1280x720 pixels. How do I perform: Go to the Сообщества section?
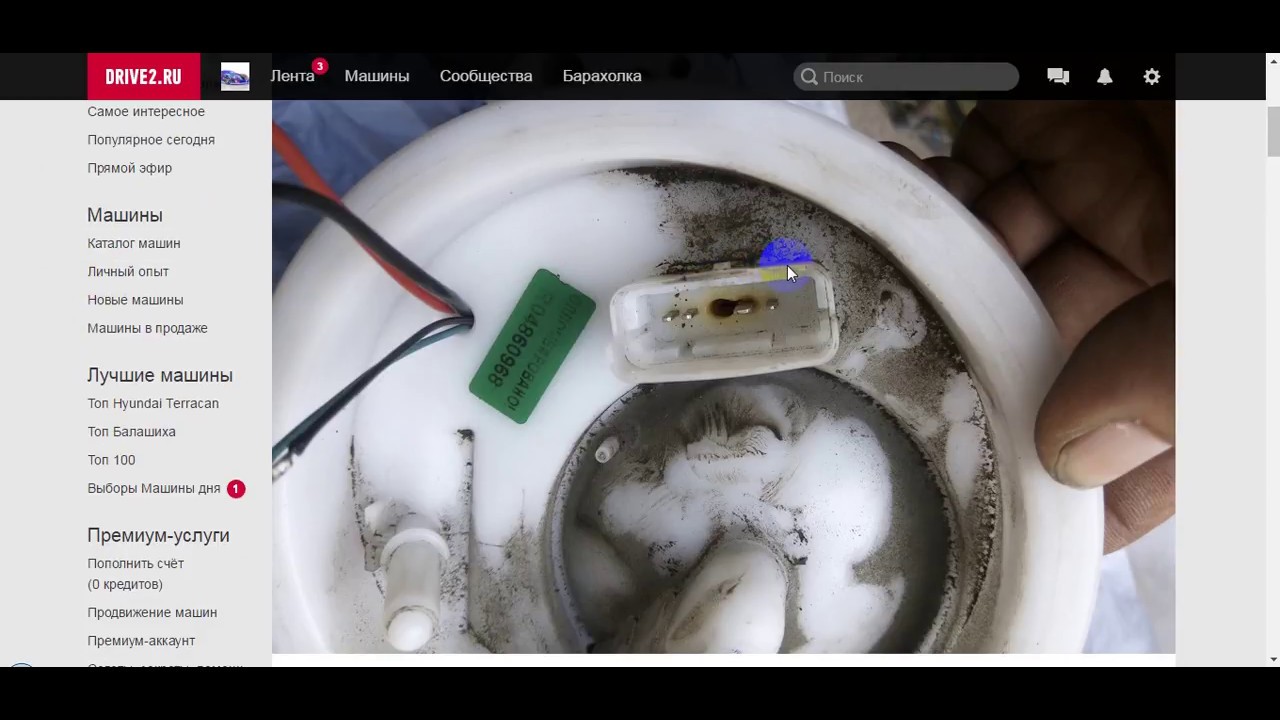tap(486, 76)
